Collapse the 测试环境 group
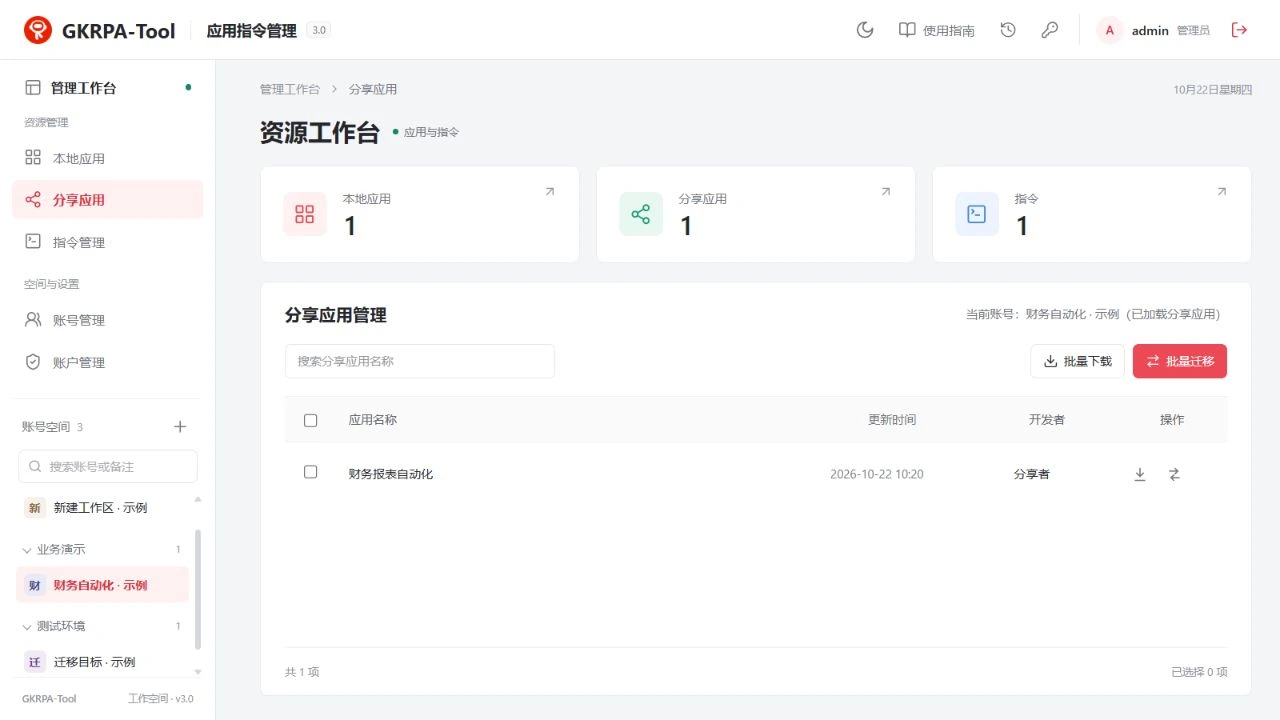The image size is (1280, 720). tap(102, 626)
